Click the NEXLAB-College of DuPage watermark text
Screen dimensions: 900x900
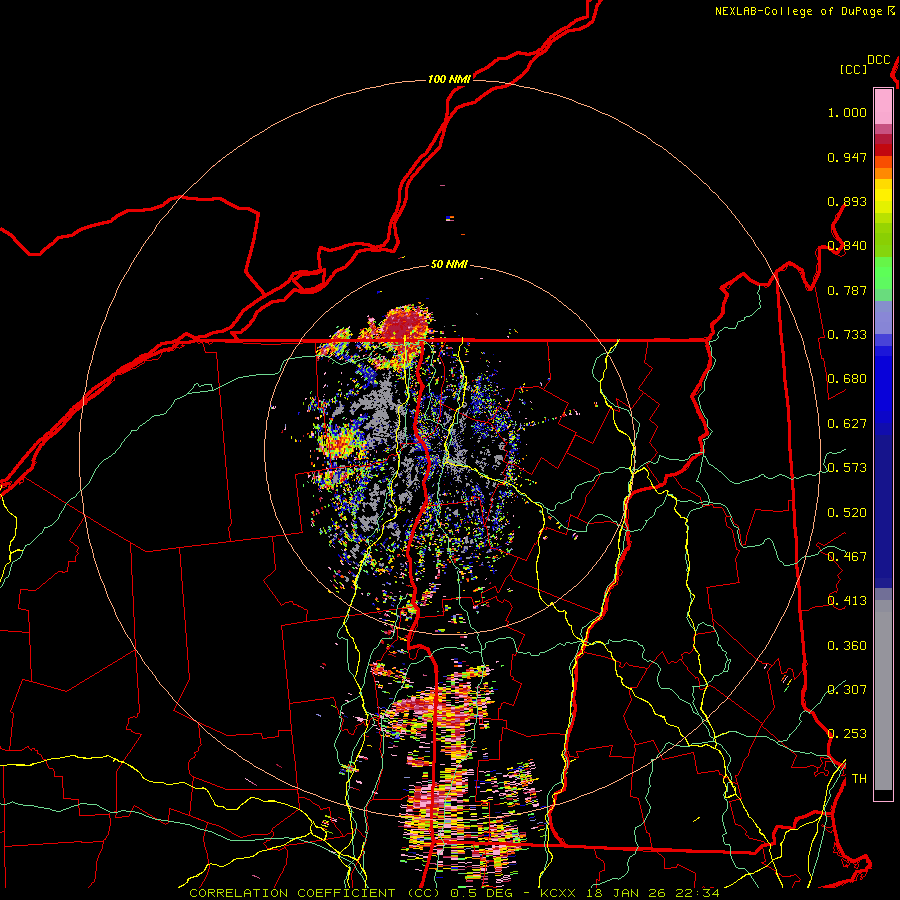[799, 11]
